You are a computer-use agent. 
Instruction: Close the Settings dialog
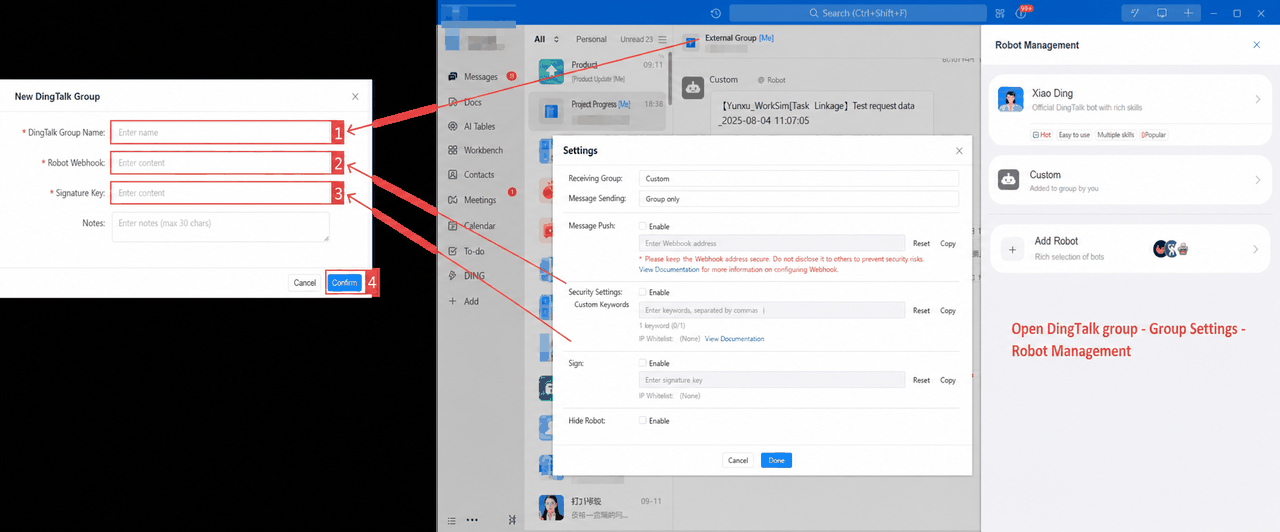pyautogui.click(x=959, y=151)
